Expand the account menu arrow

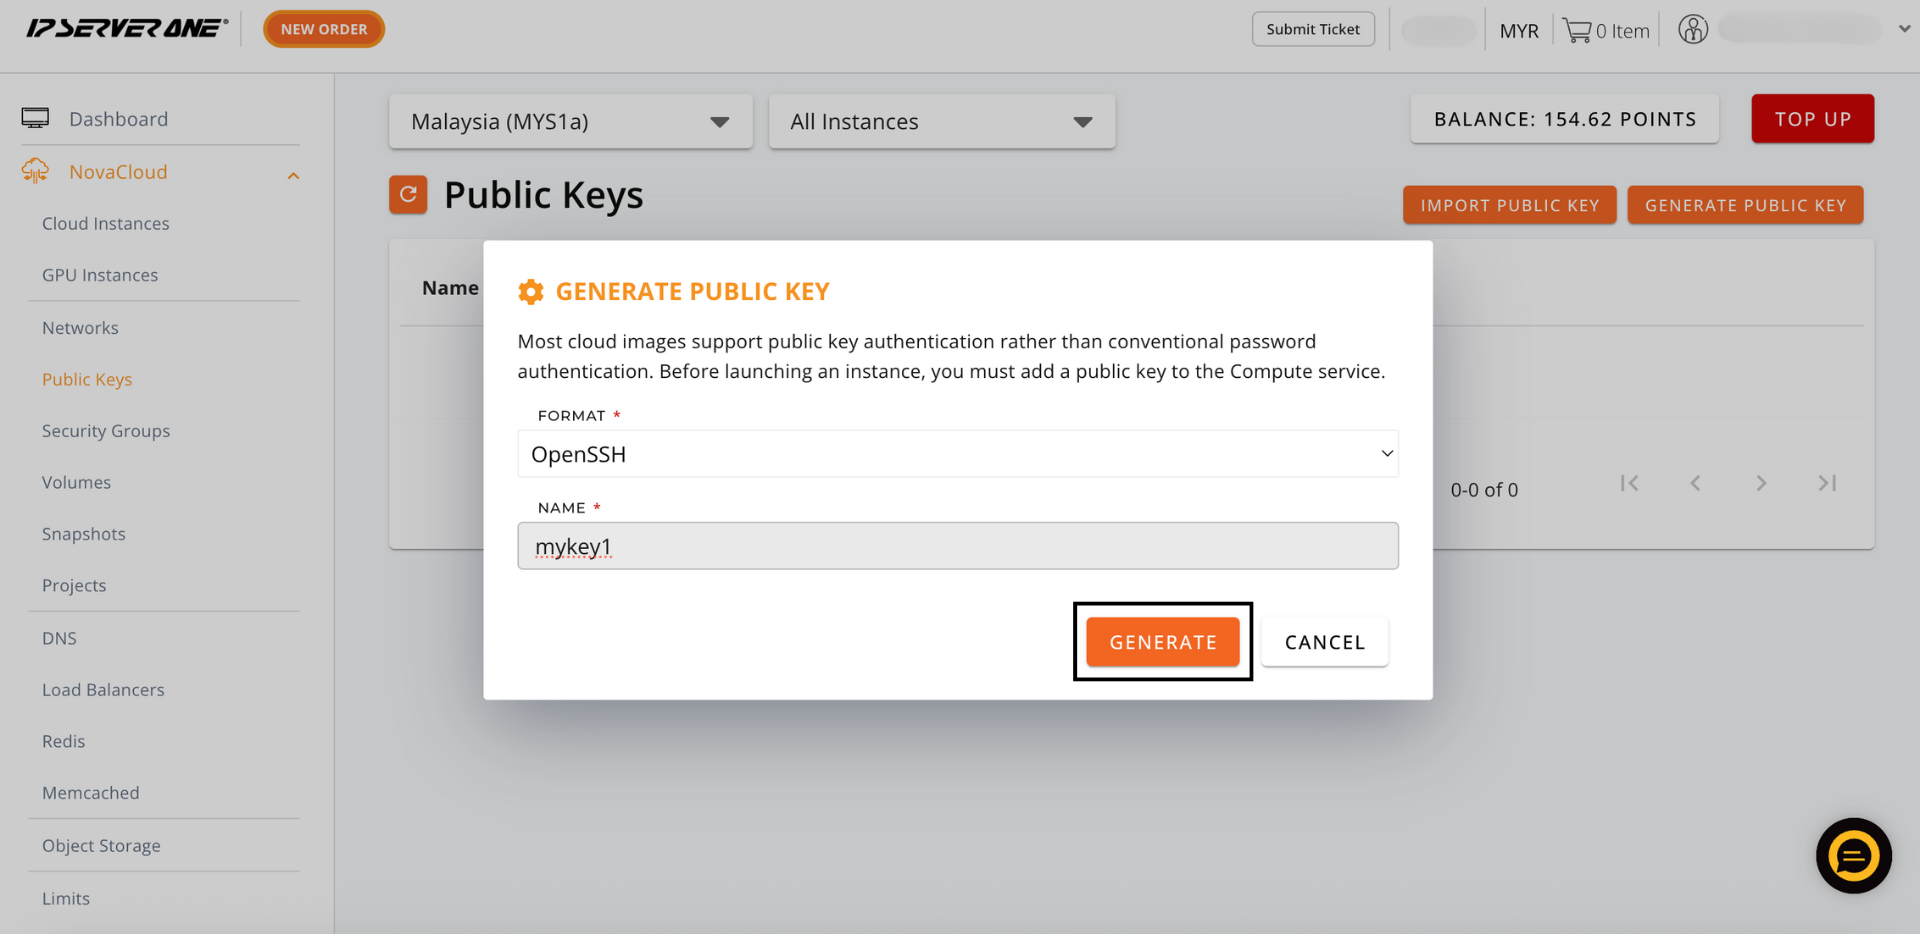pos(1904,29)
